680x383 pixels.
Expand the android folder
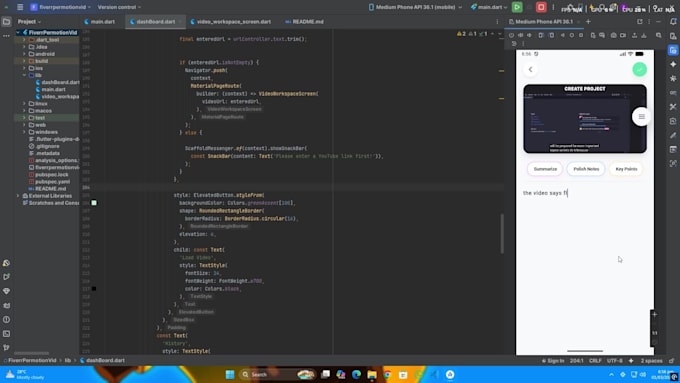coord(24,54)
